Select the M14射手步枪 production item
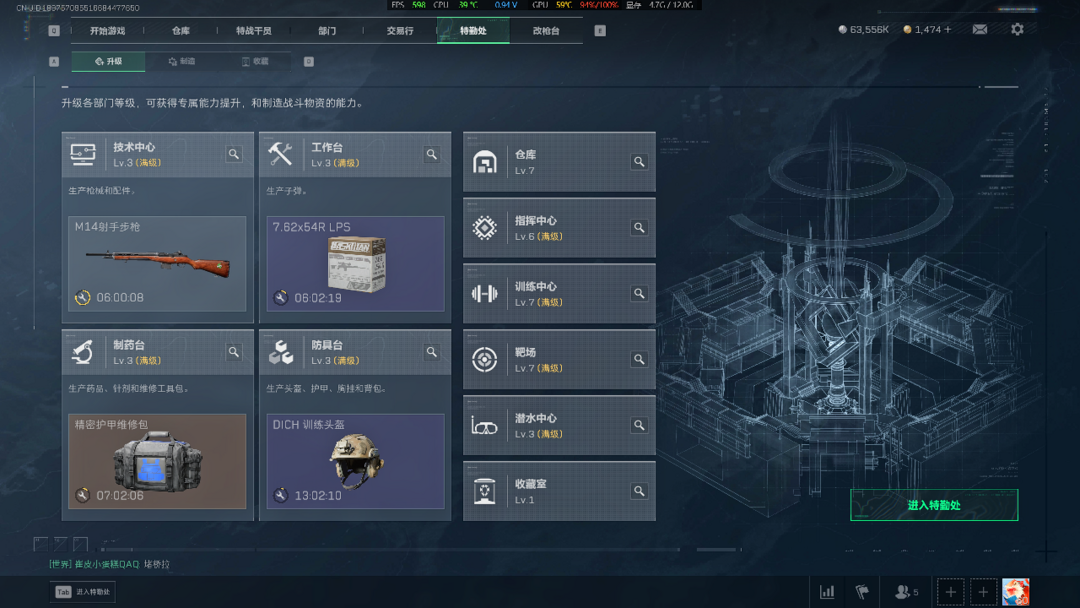The height and width of the screenshot is (608, 1080). tap(157, 264)
